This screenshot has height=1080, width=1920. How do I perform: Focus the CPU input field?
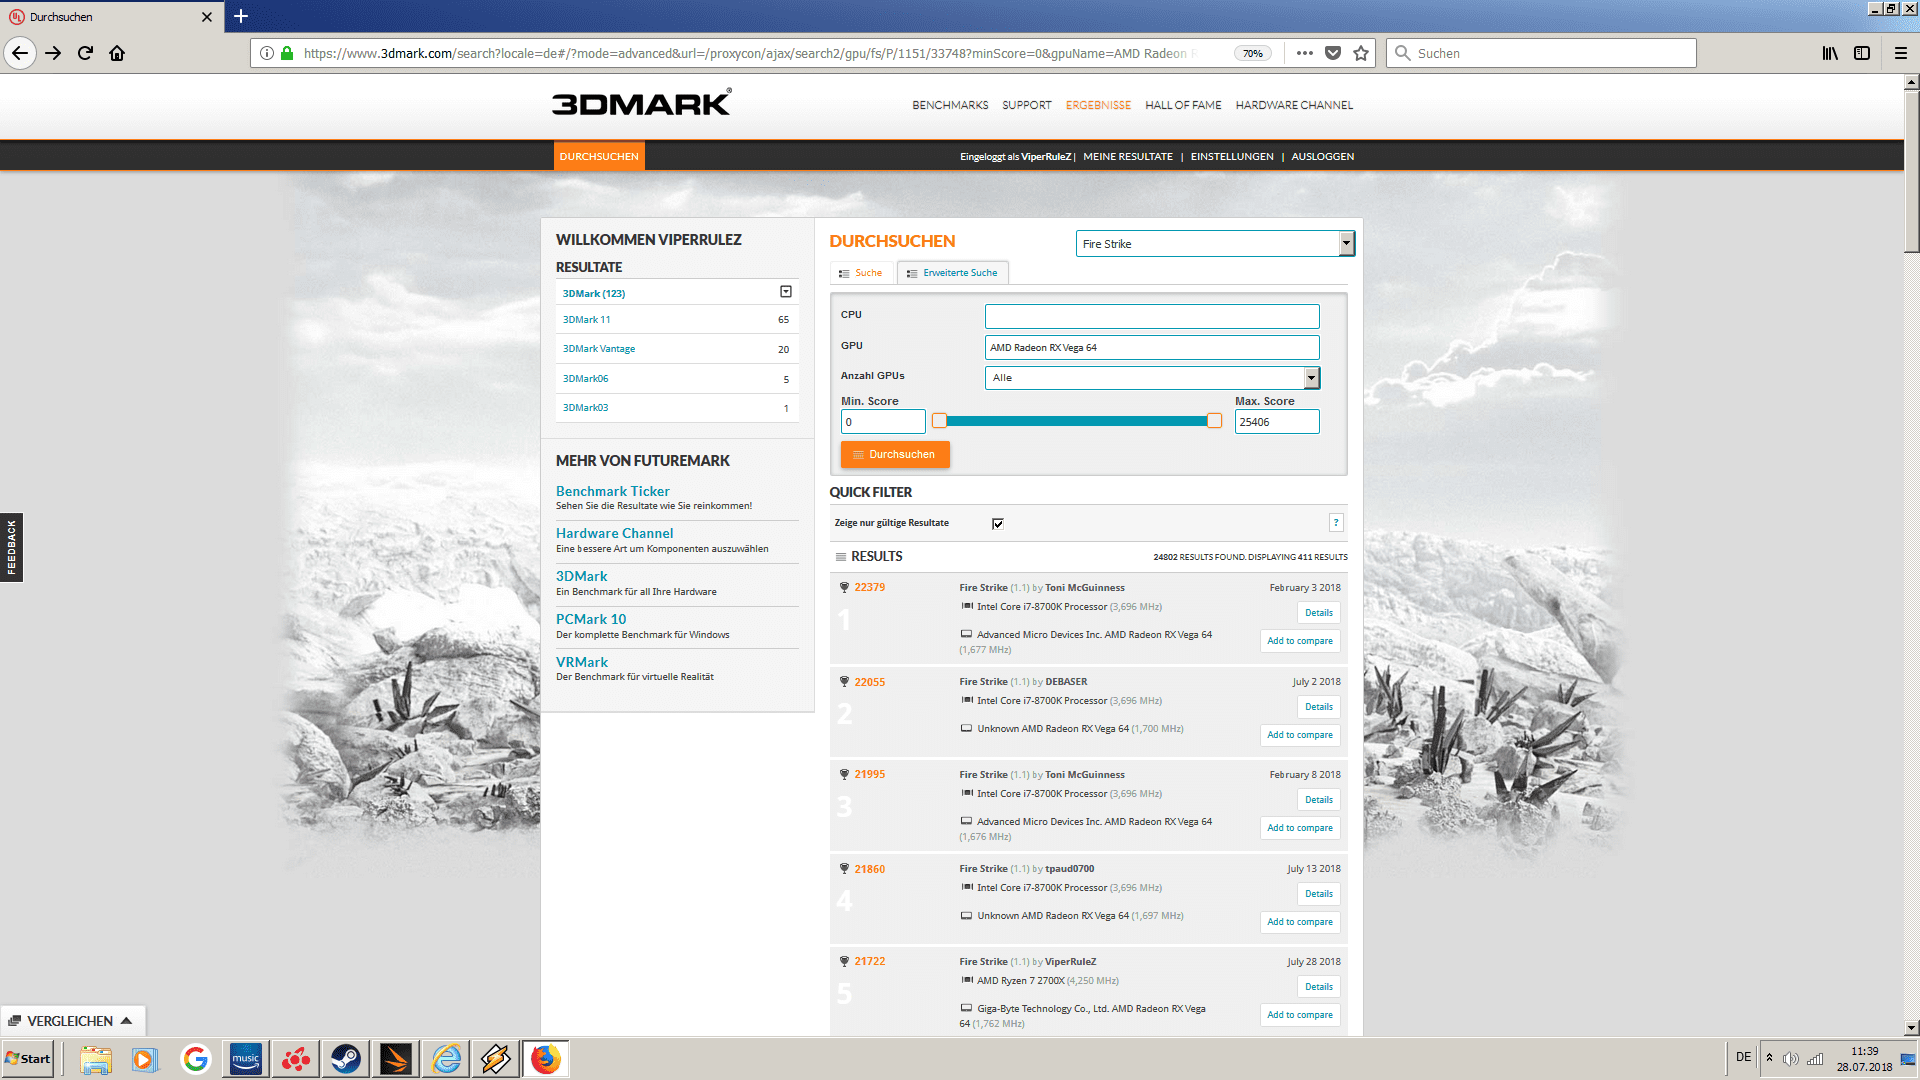pyautogui.click(x=1152, y=317)
